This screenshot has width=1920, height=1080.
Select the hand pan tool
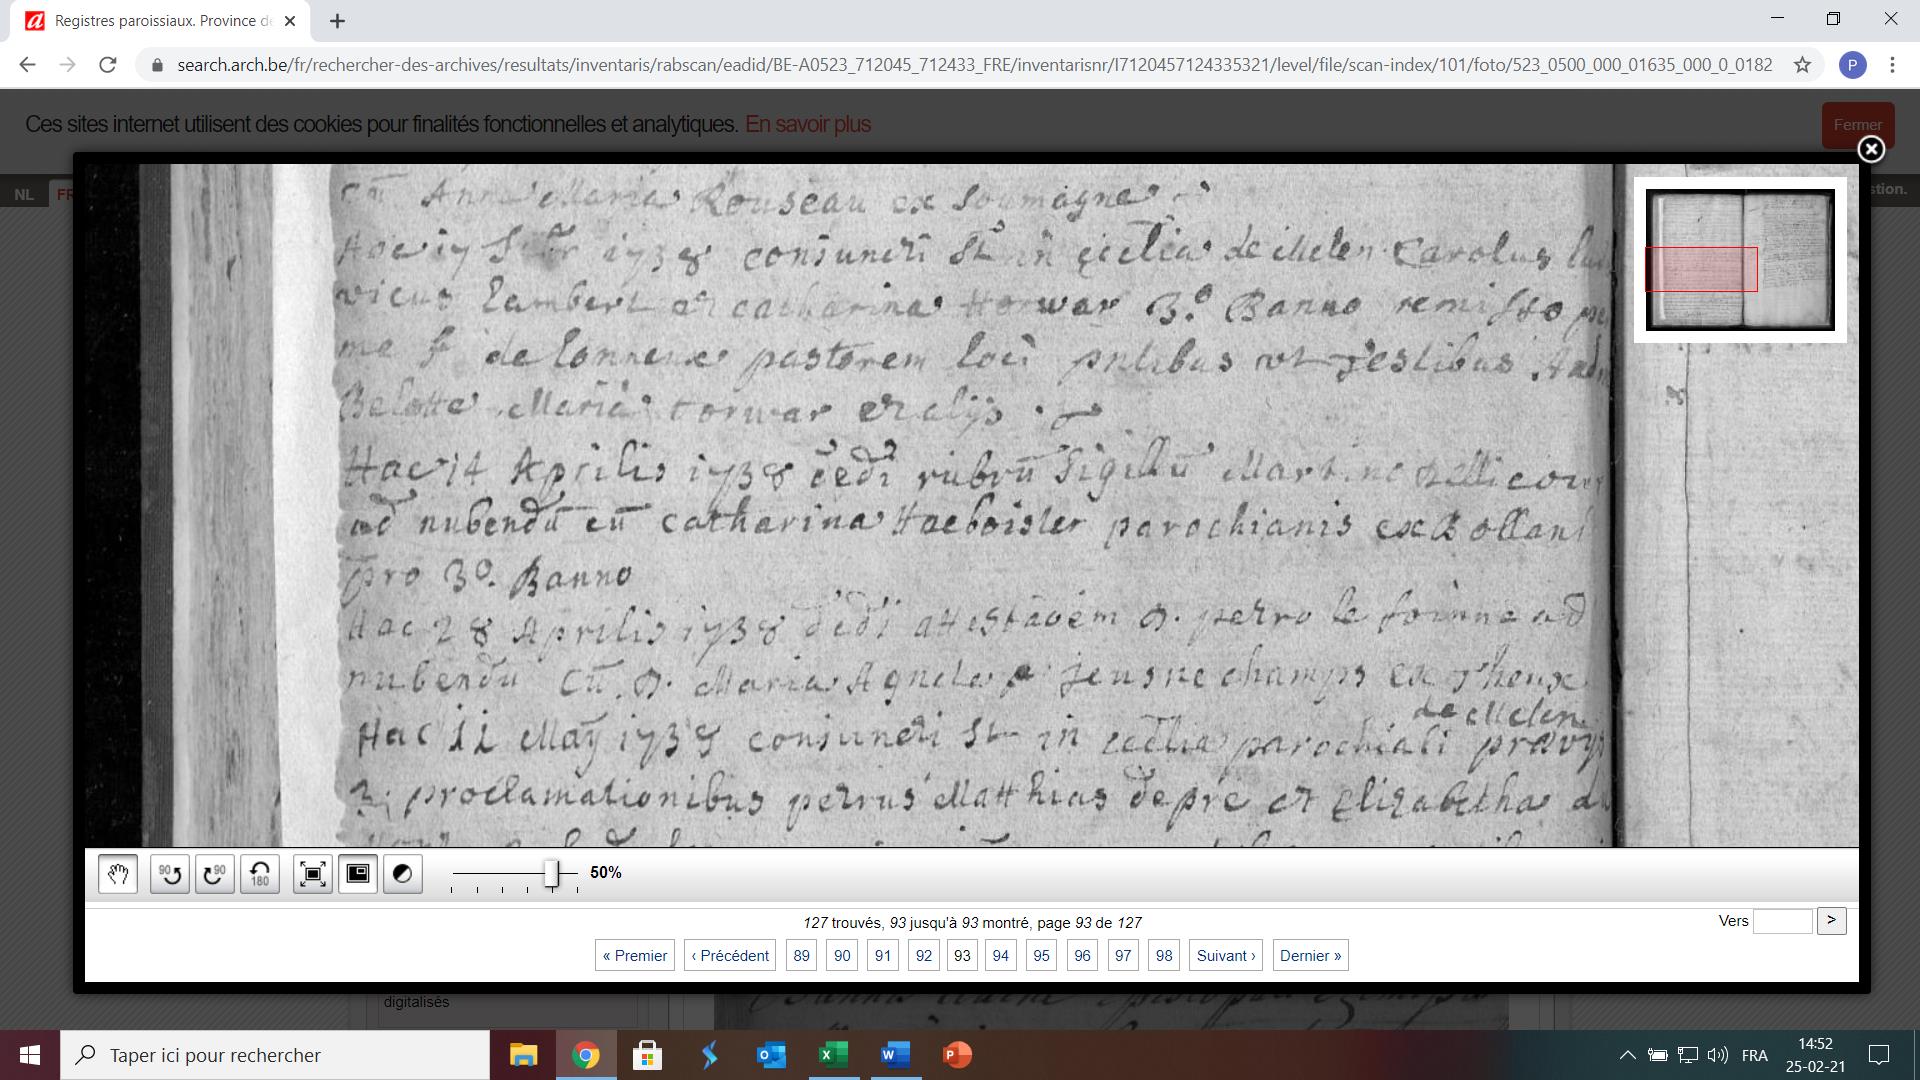tap(118, 874)
